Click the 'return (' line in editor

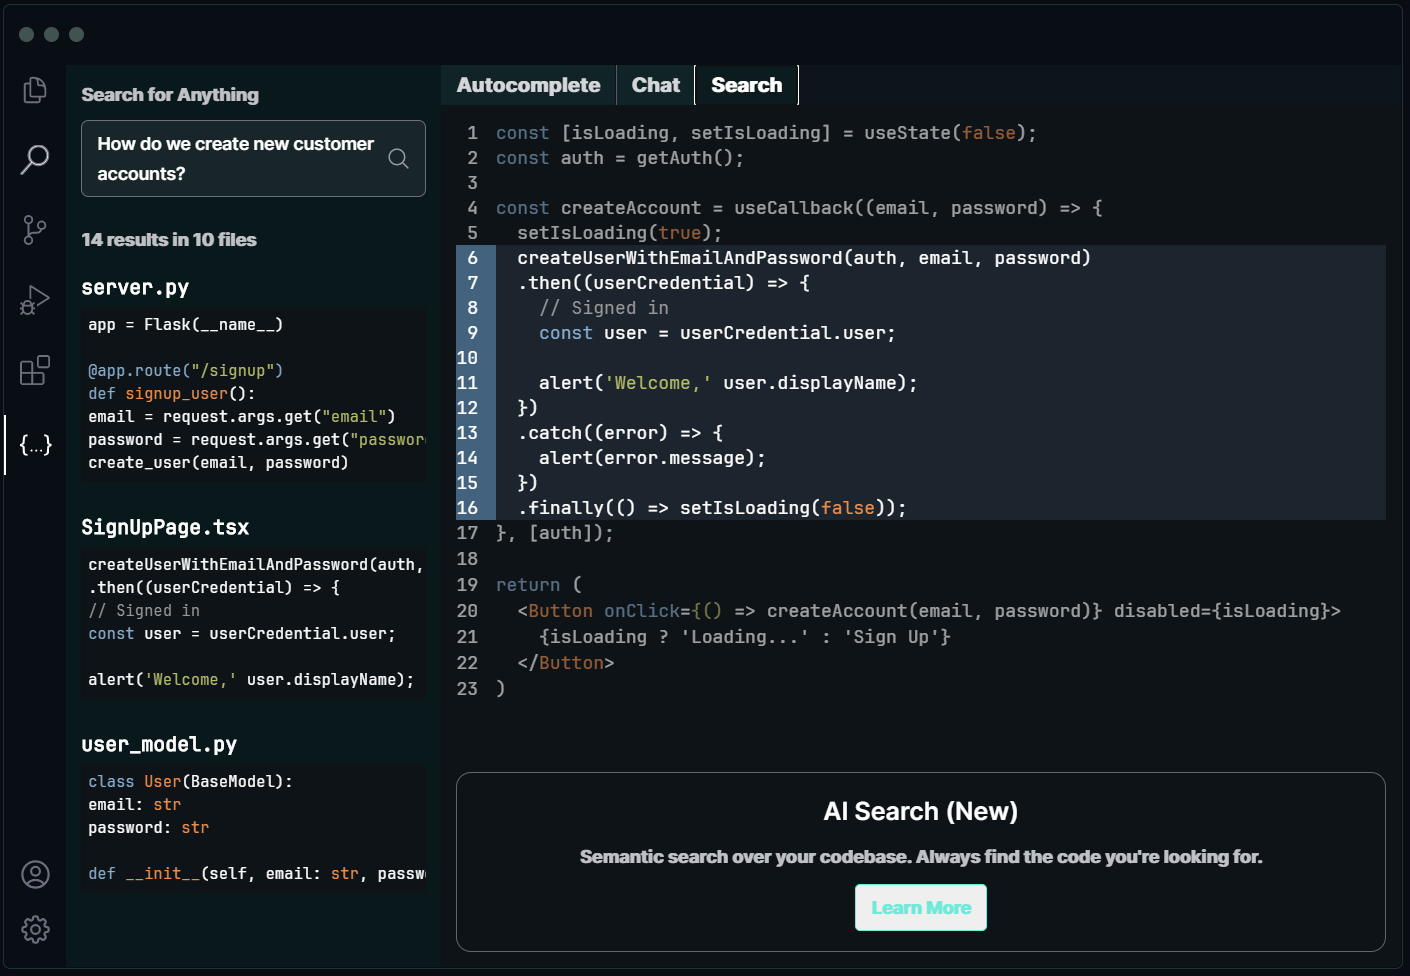coord(539,585)
